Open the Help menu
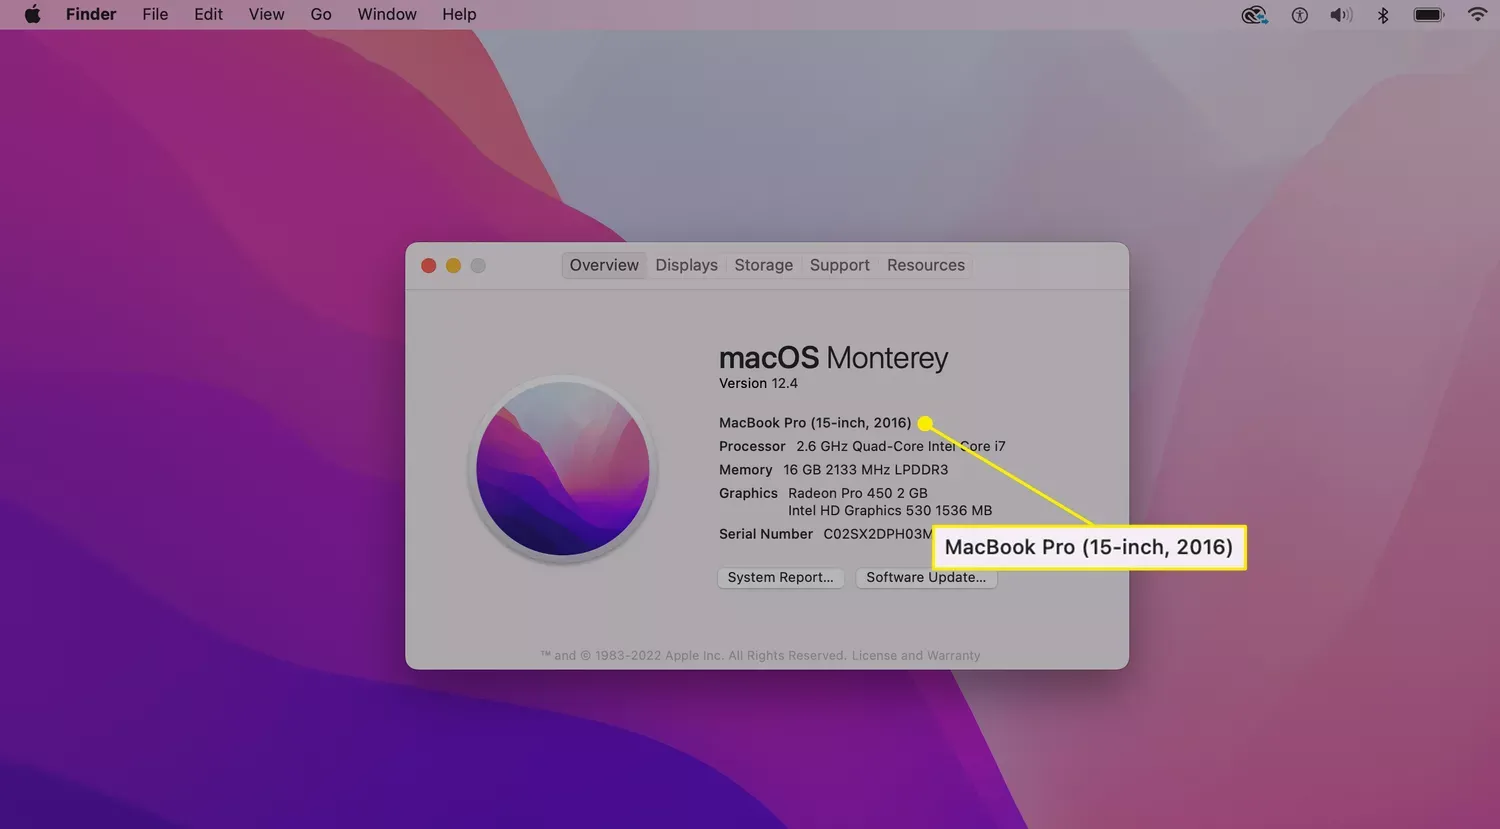1500x829 pixels. click(x=459, y=14)
